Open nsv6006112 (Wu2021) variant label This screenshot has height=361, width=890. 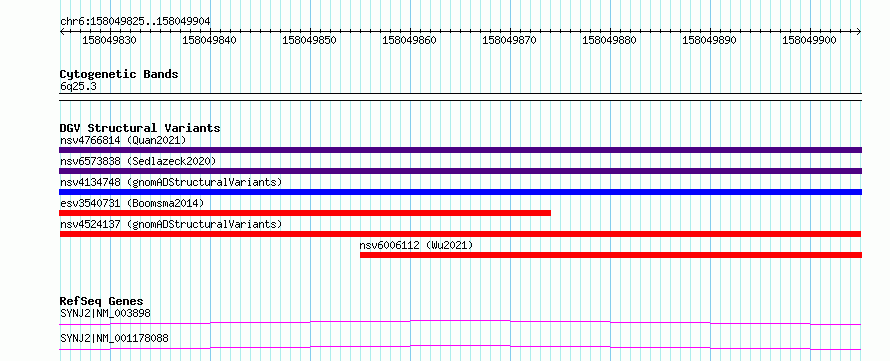tap(416, 245)
